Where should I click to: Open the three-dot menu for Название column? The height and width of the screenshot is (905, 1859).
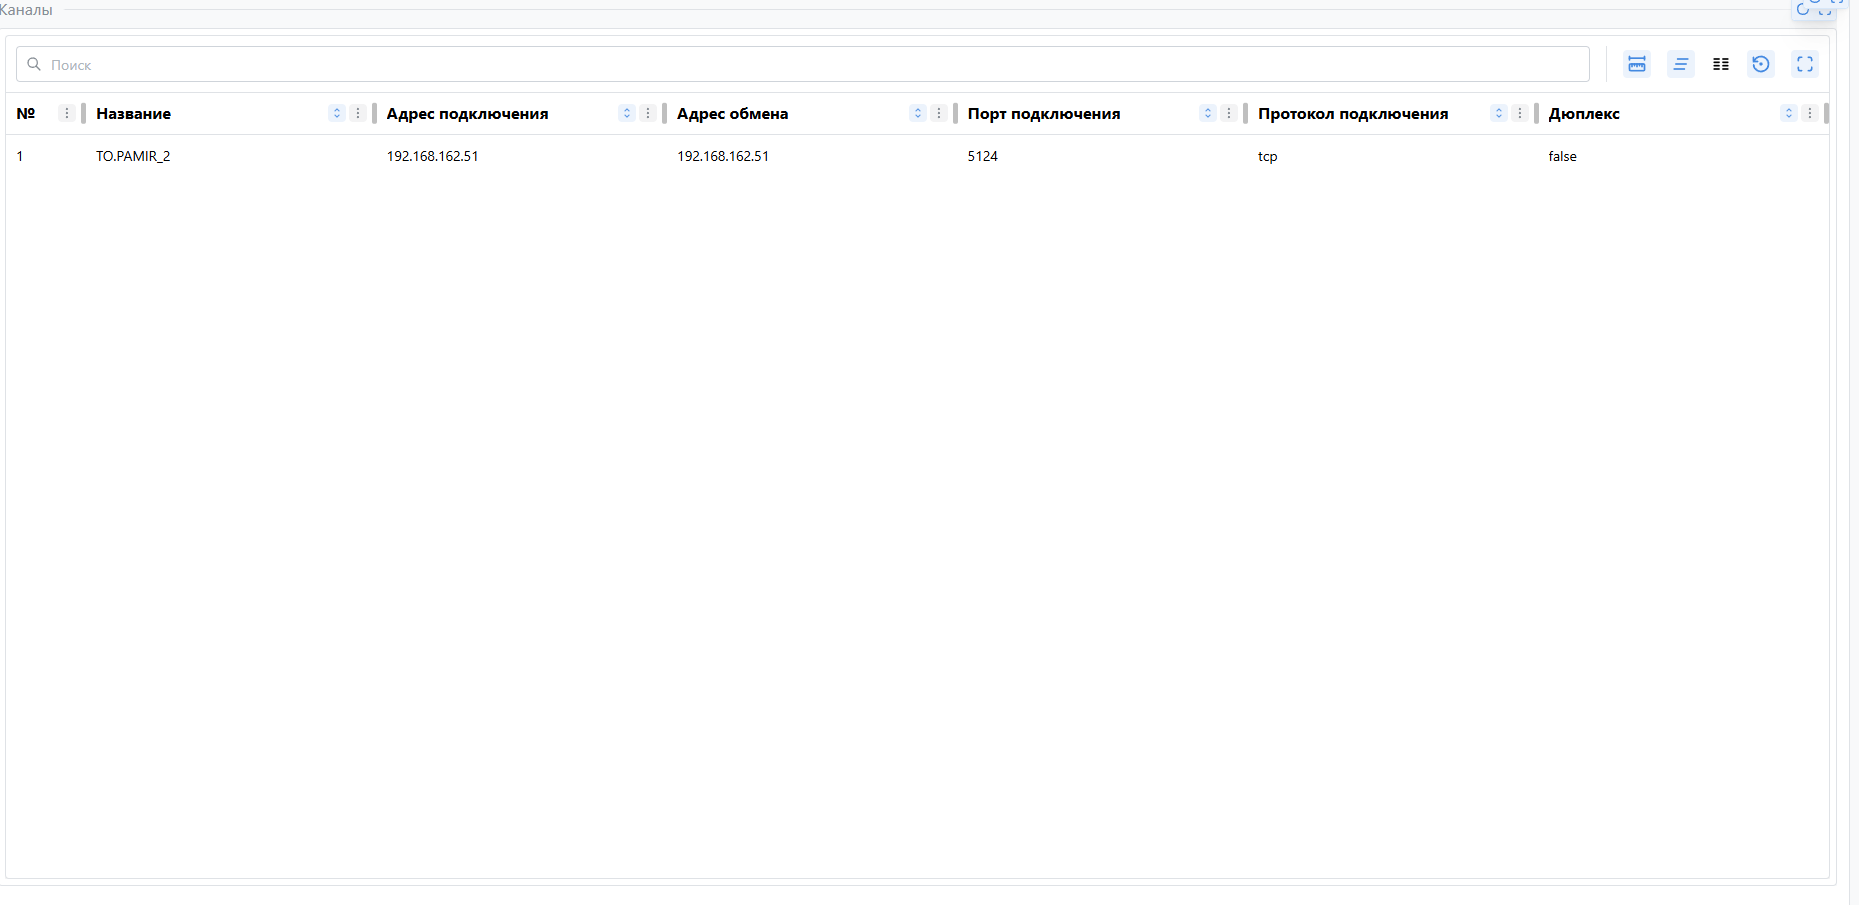click(358, 113)
